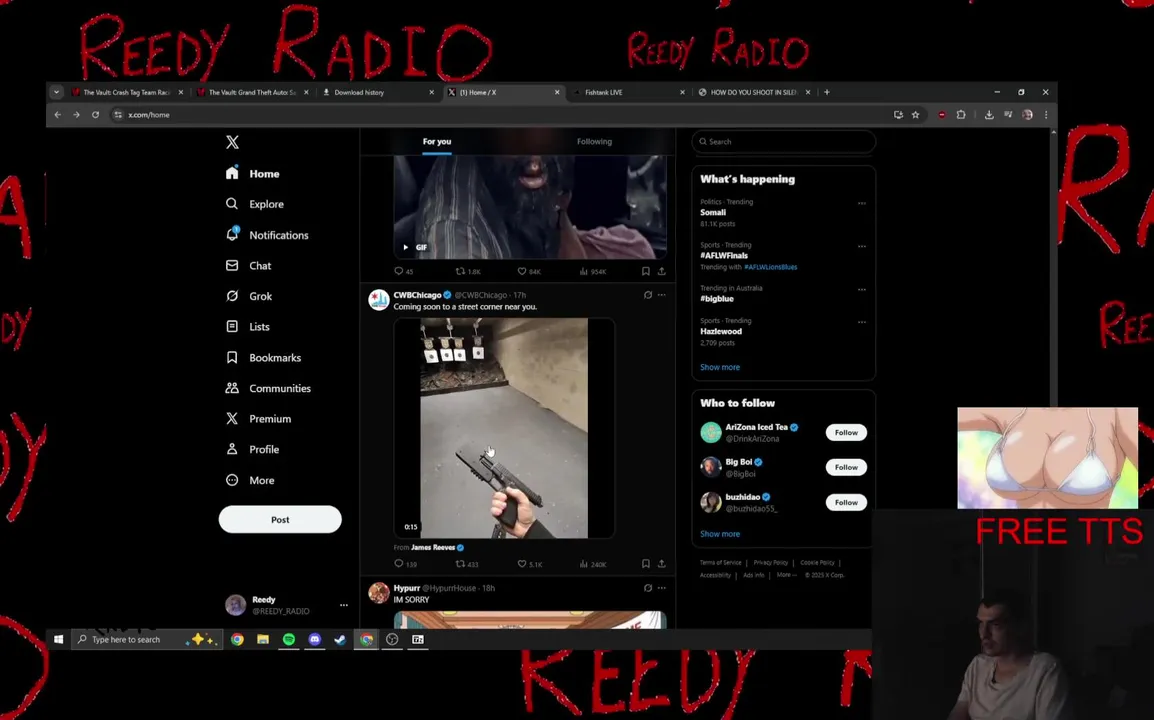Open the #bigblue trending topic

point(717,299)
